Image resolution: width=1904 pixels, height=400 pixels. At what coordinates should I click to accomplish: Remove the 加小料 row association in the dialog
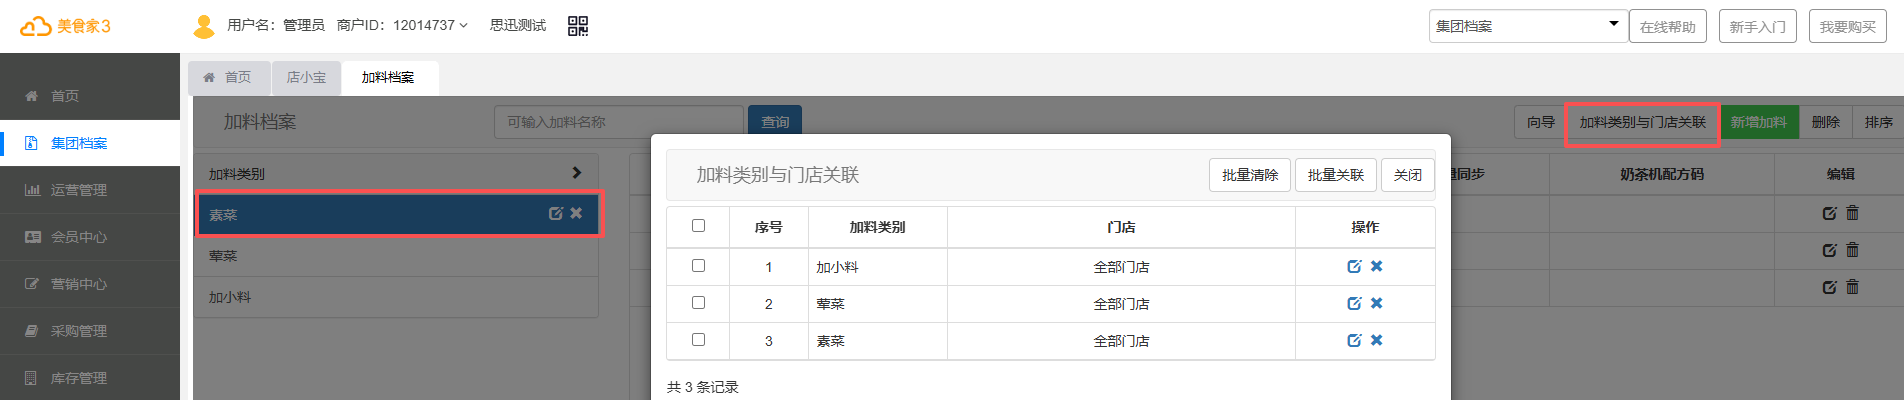(1377, 266)
